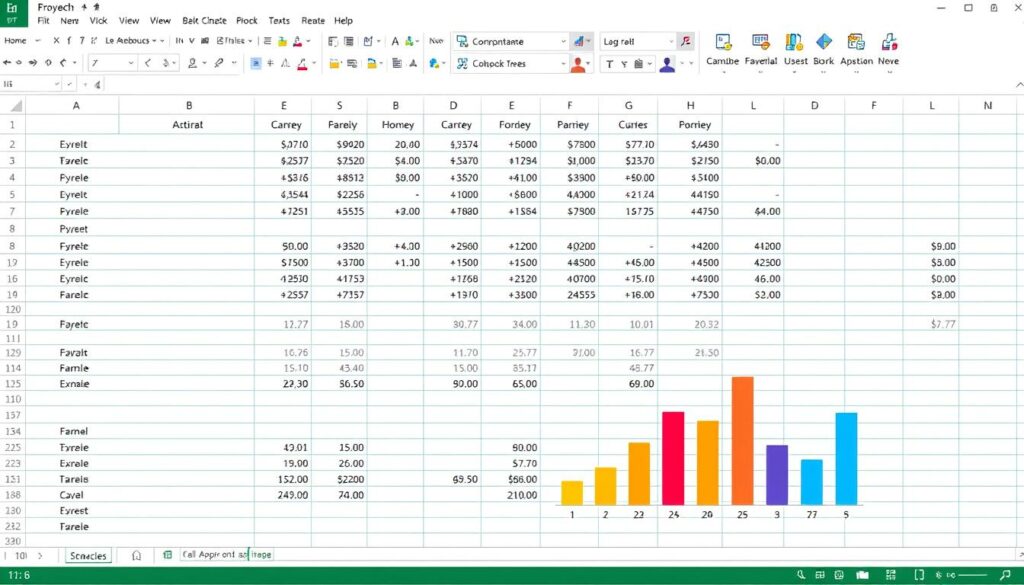
Task: Click the blue and yellow shape icon
Action: coord(434,63)
